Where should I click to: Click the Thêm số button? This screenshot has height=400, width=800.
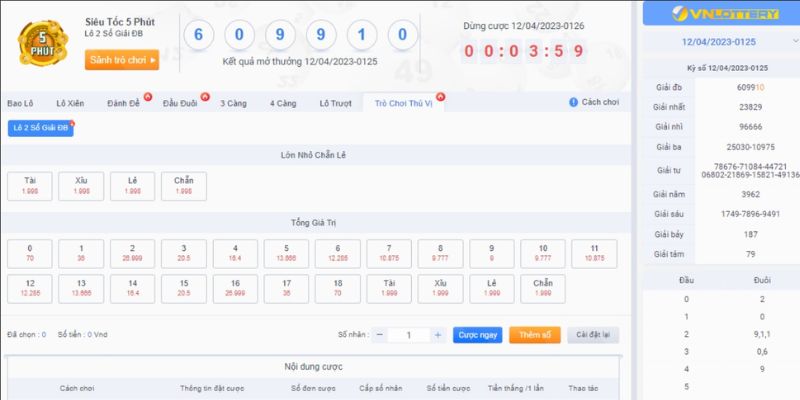pyautogui.click(x=535, y=335)
